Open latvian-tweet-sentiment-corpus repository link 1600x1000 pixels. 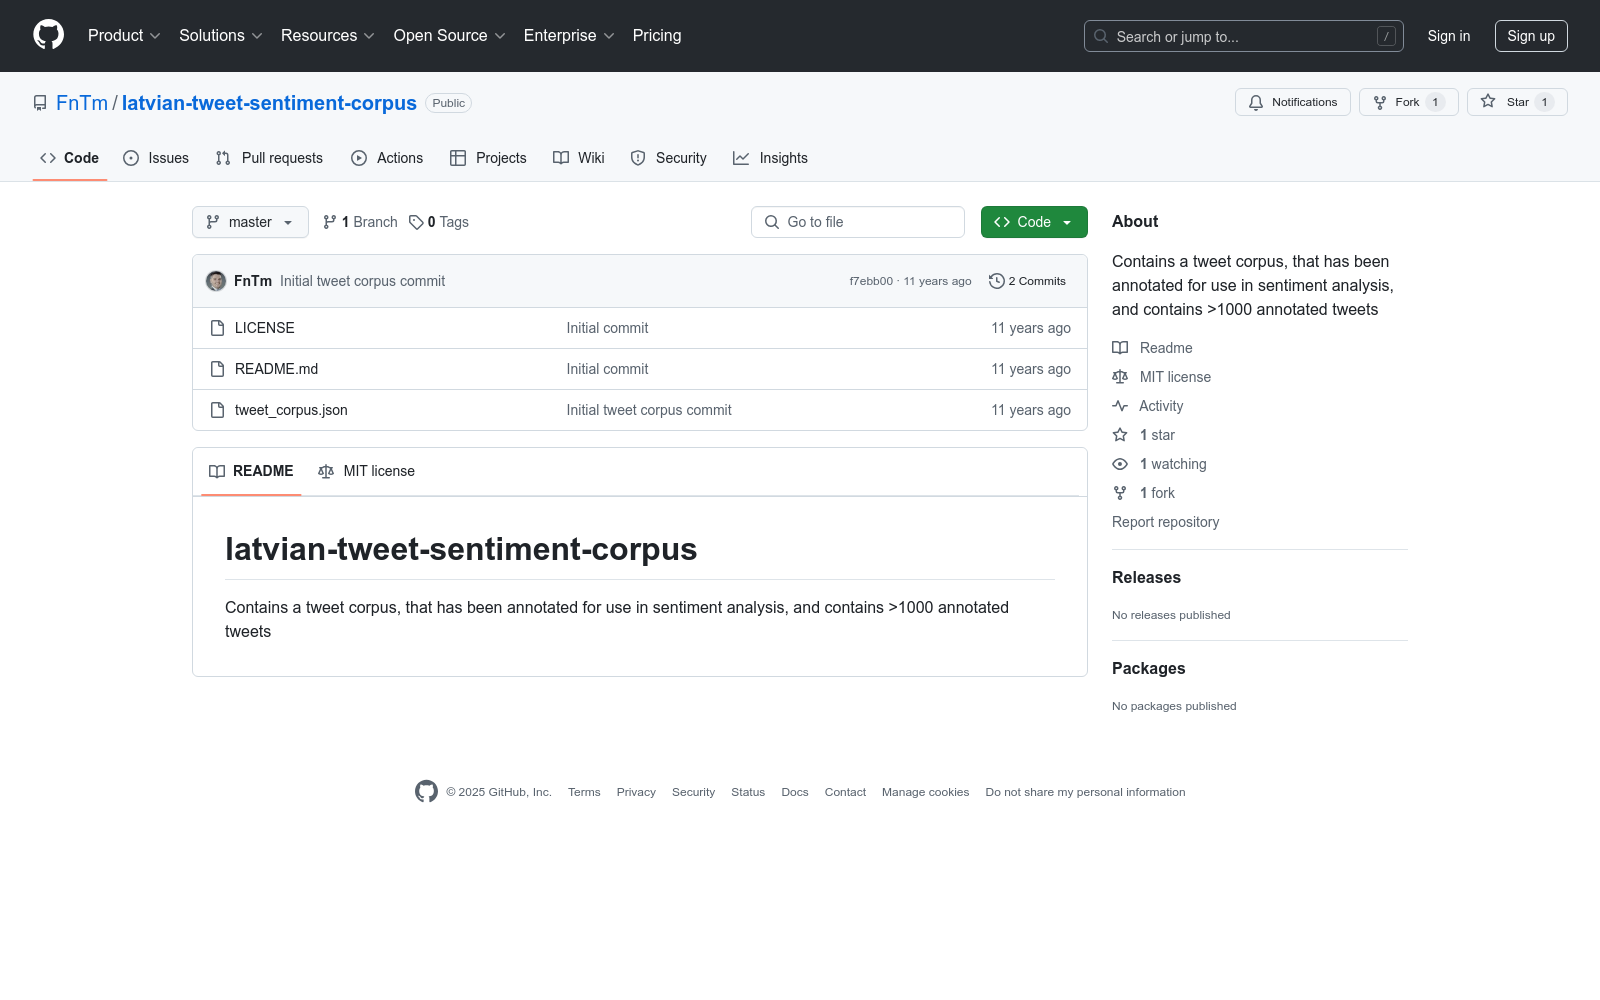coord(269,103)
